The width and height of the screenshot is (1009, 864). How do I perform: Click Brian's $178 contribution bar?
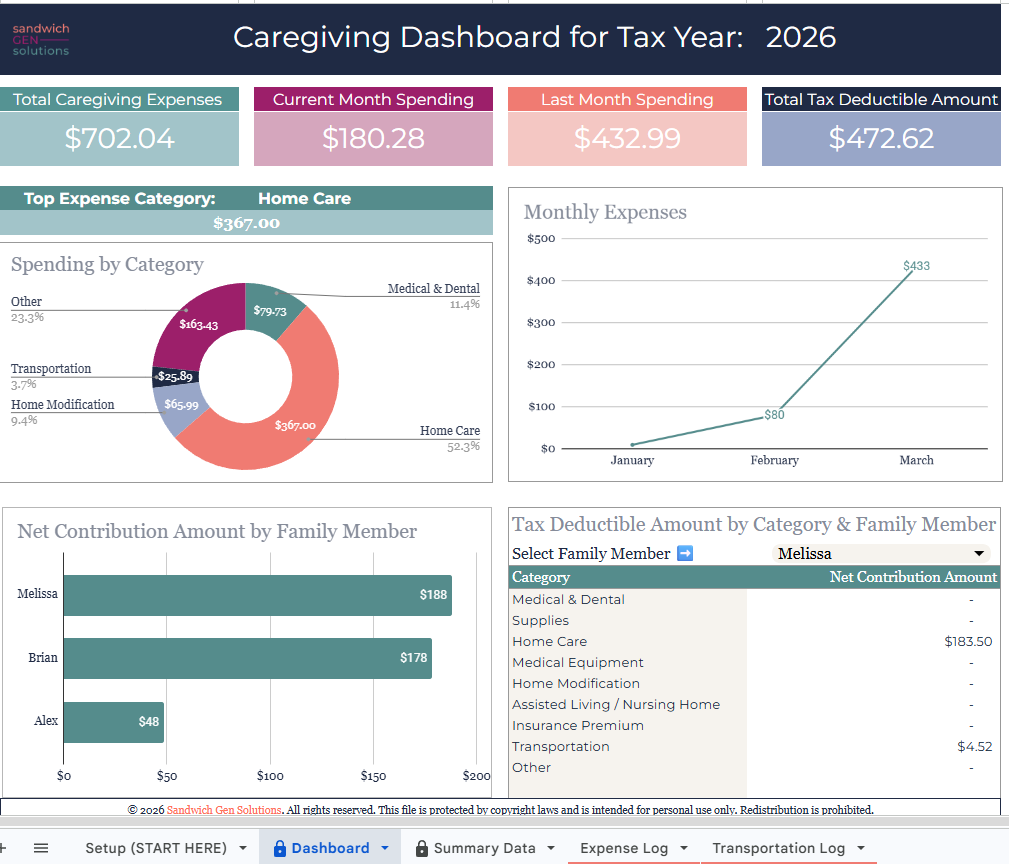point(248,658)
